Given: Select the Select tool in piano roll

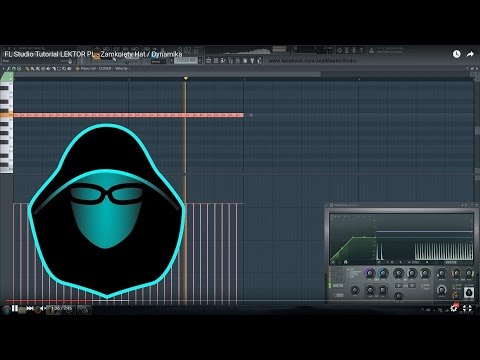Looking at the screenshot, I should click(x=59, y=69).
